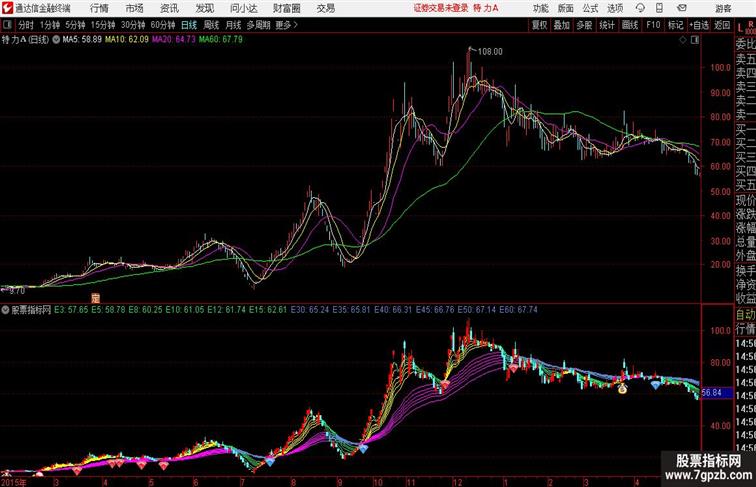Open the 财富圈 menu
The height and width of the screenshot is (487, 756).
pos(286,8)
